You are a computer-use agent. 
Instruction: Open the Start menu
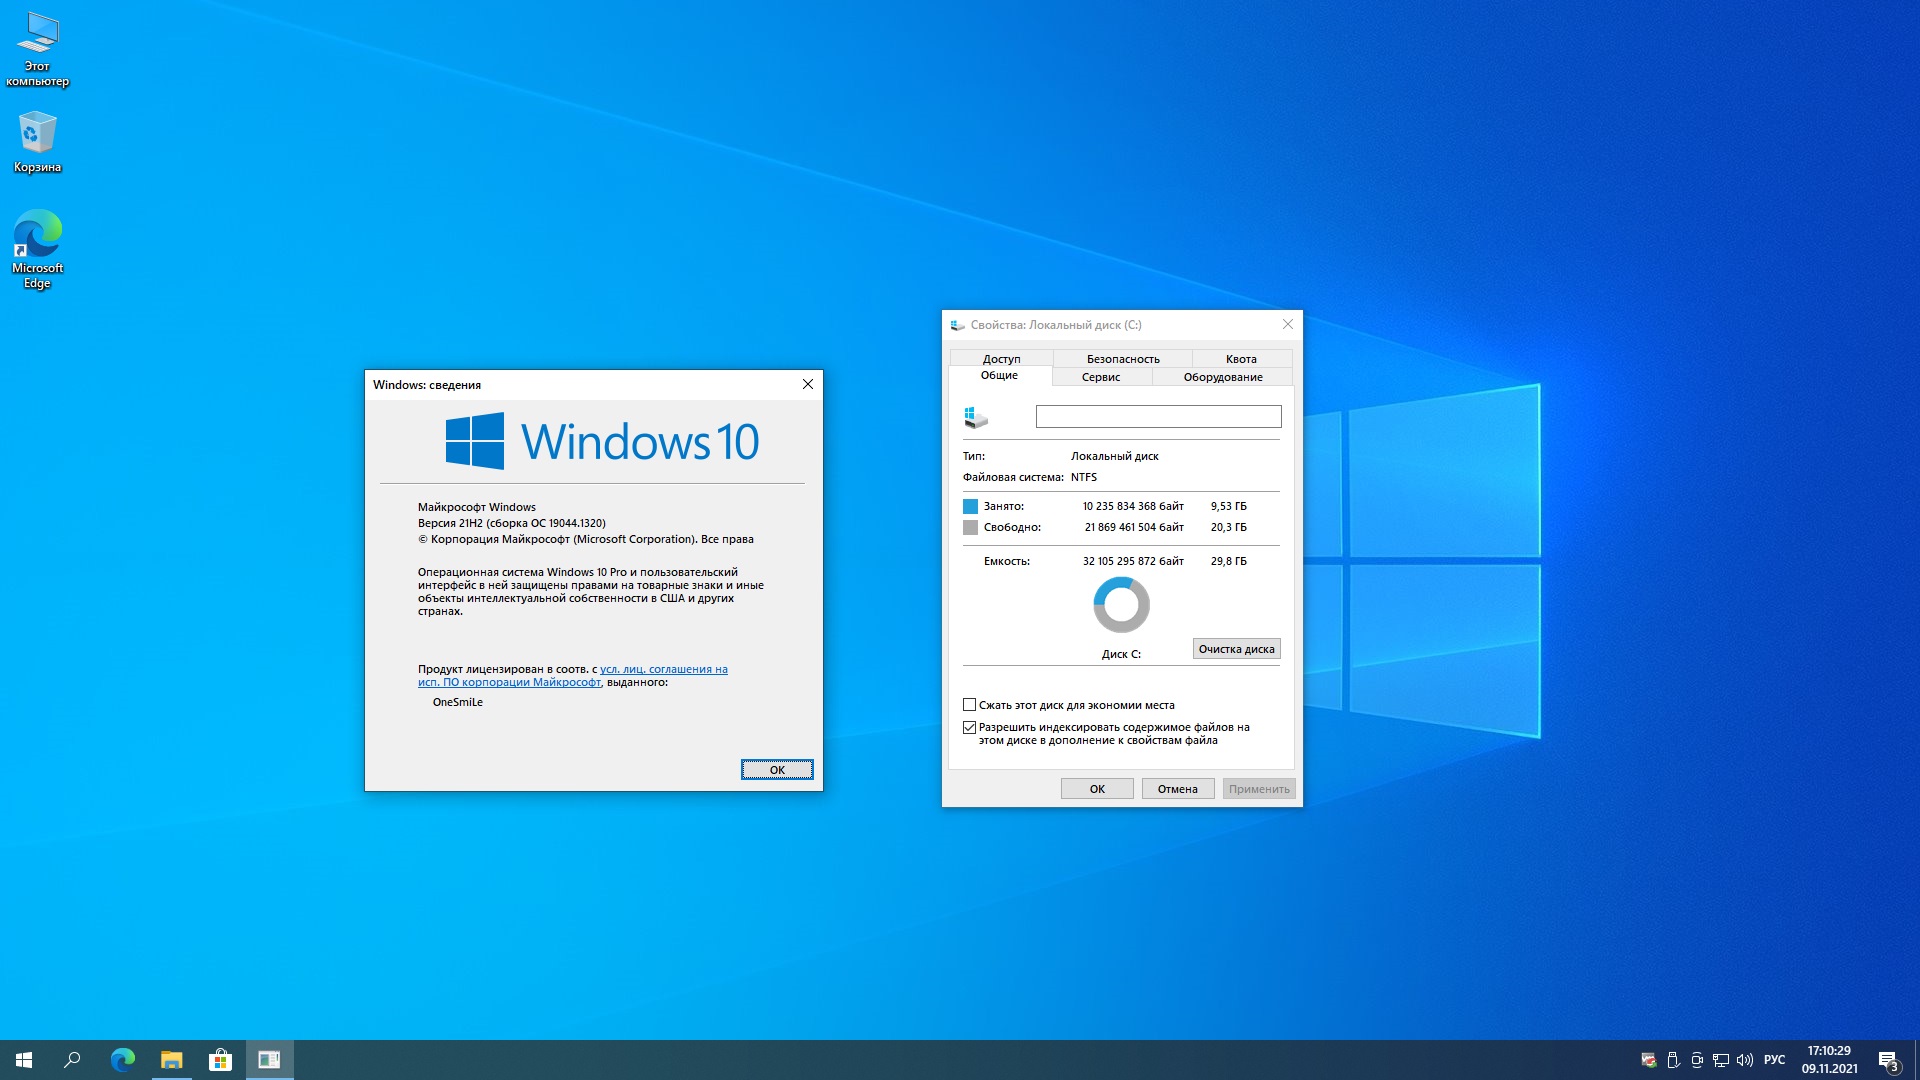point(24,1060)
